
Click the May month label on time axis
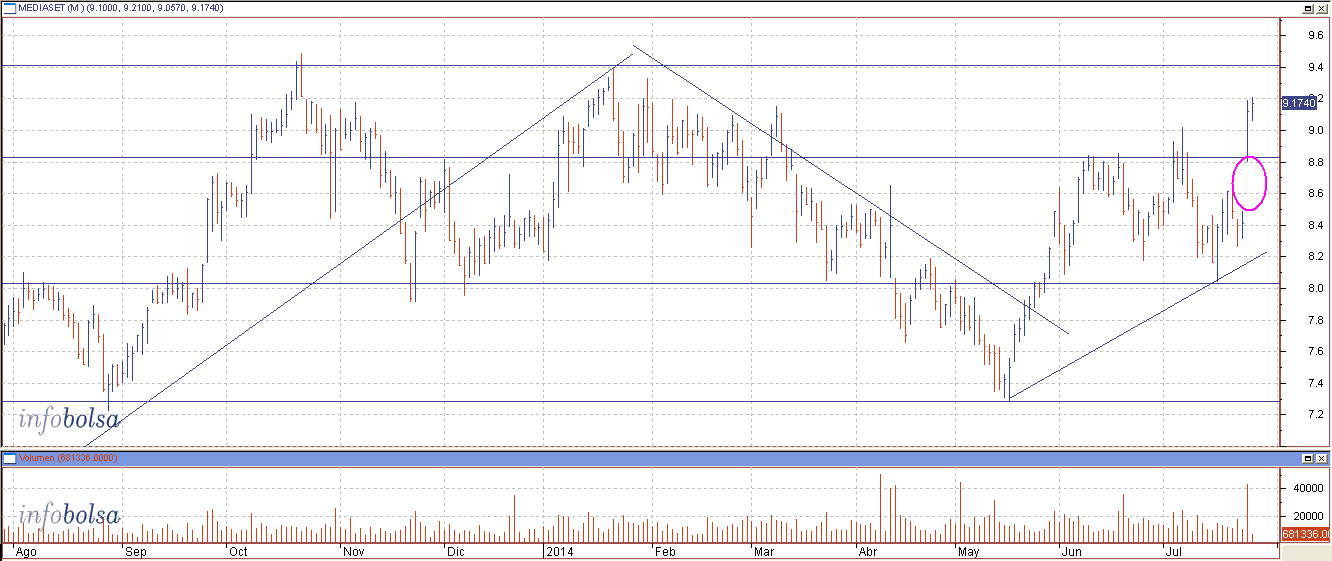coord(969,551)
